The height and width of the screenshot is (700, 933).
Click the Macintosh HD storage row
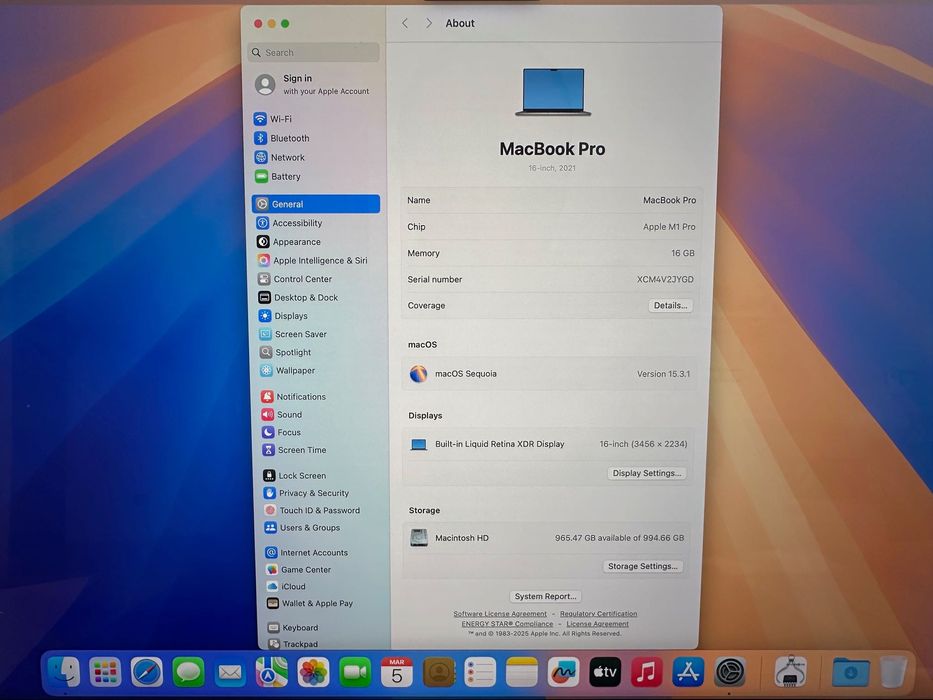[548, 538]
